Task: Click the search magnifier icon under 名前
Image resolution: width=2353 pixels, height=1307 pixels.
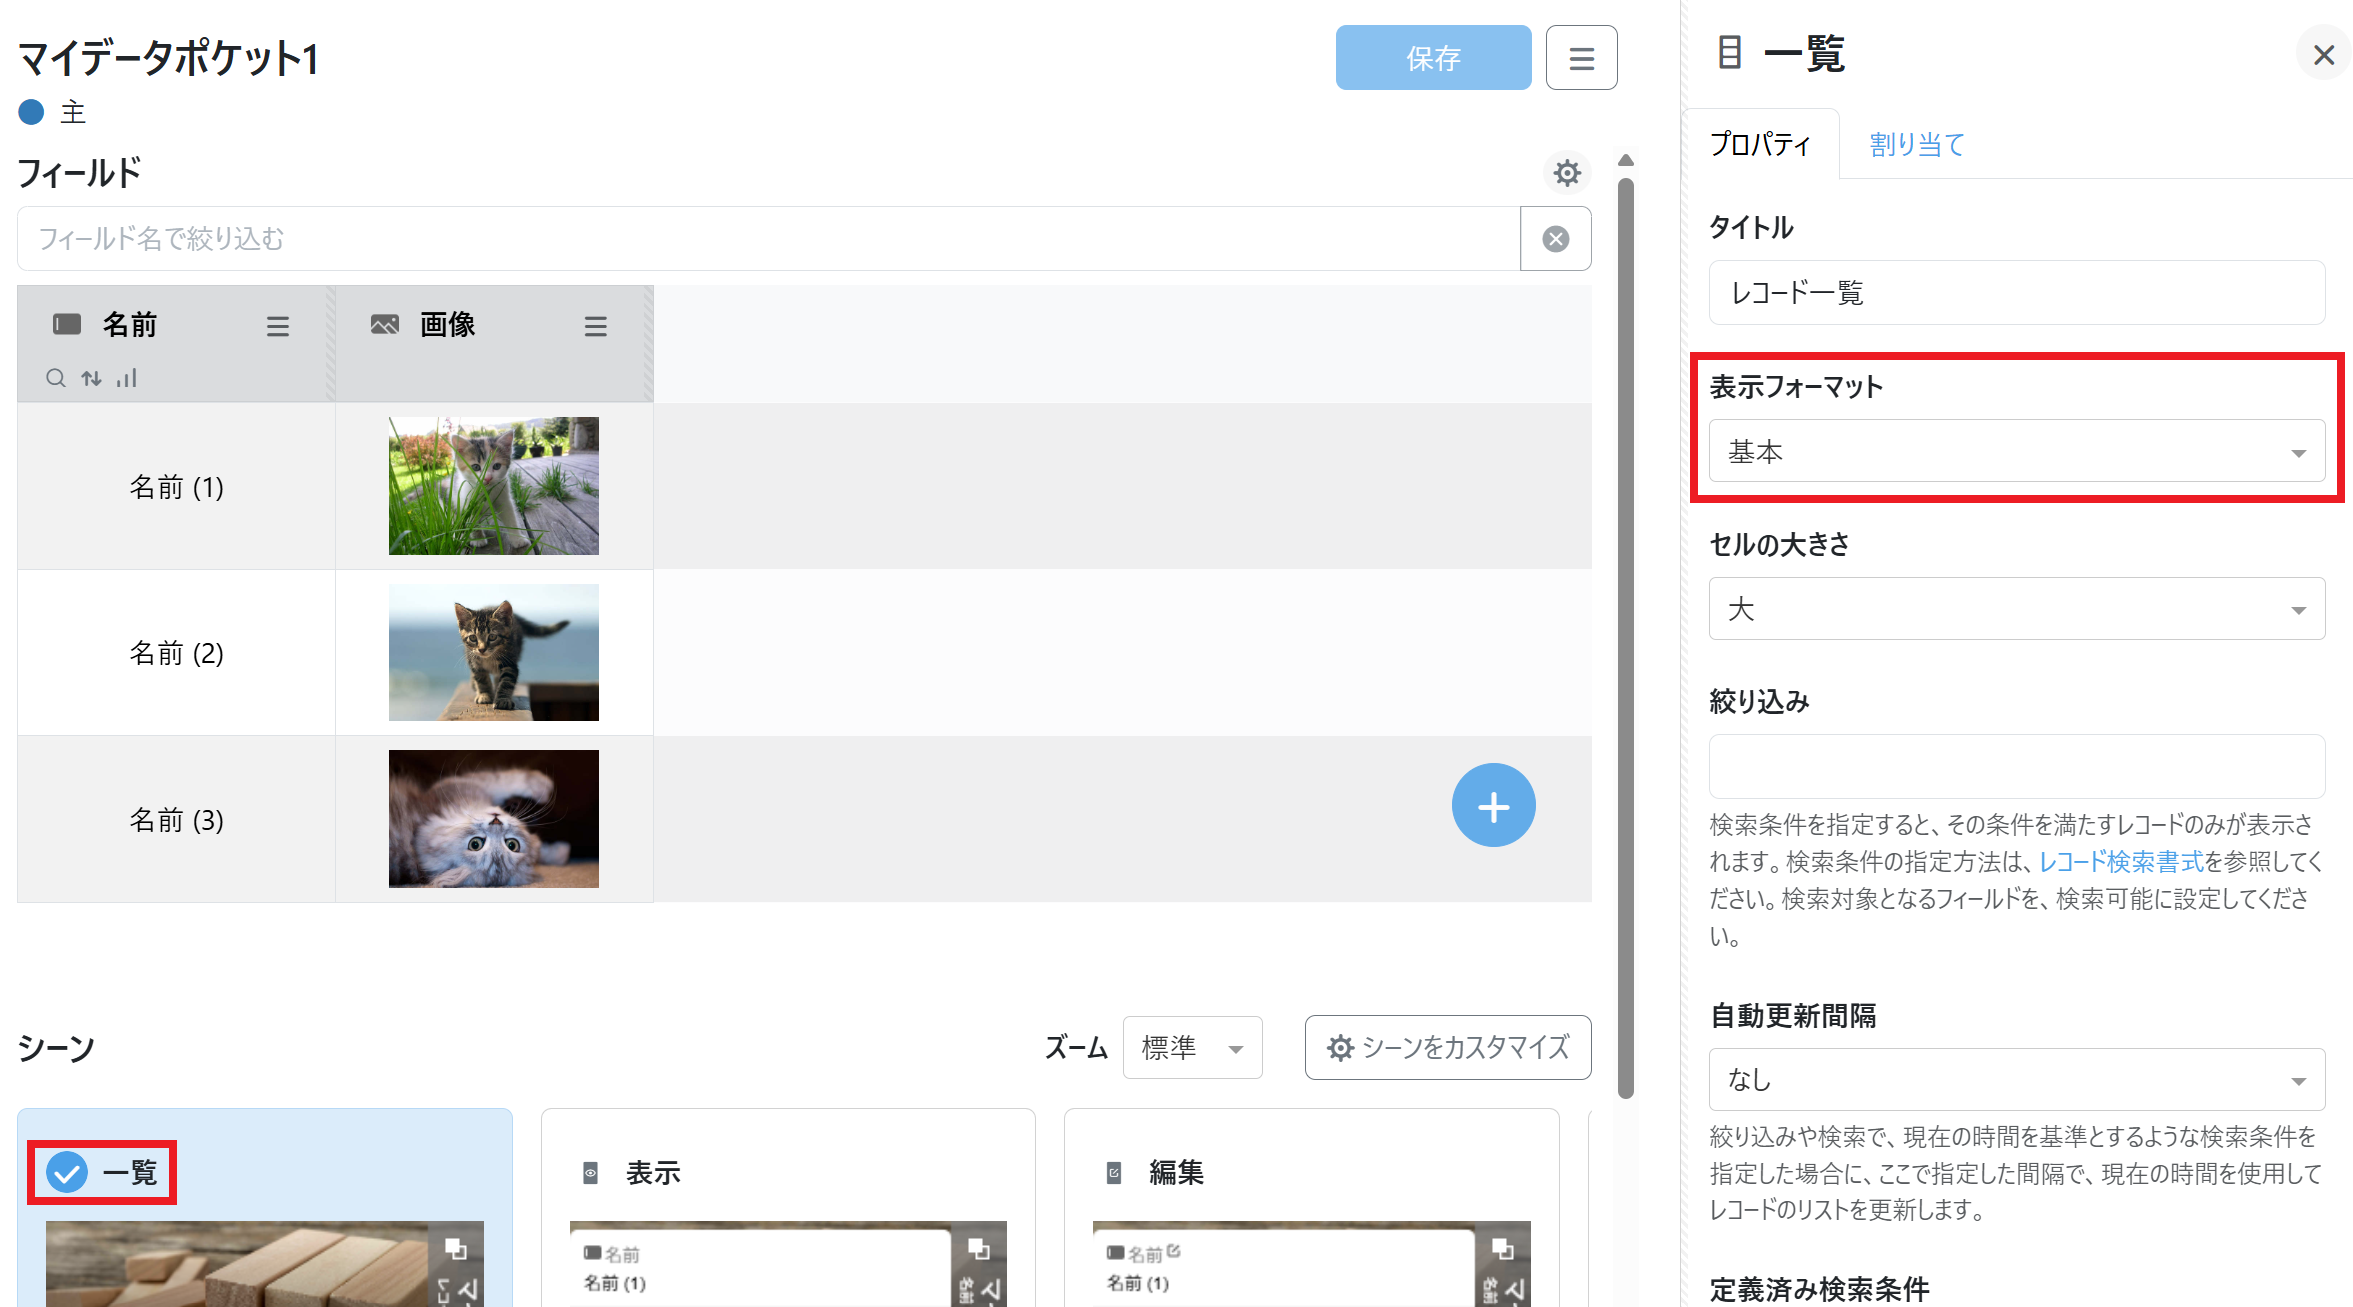Action: tap(56, 378)
